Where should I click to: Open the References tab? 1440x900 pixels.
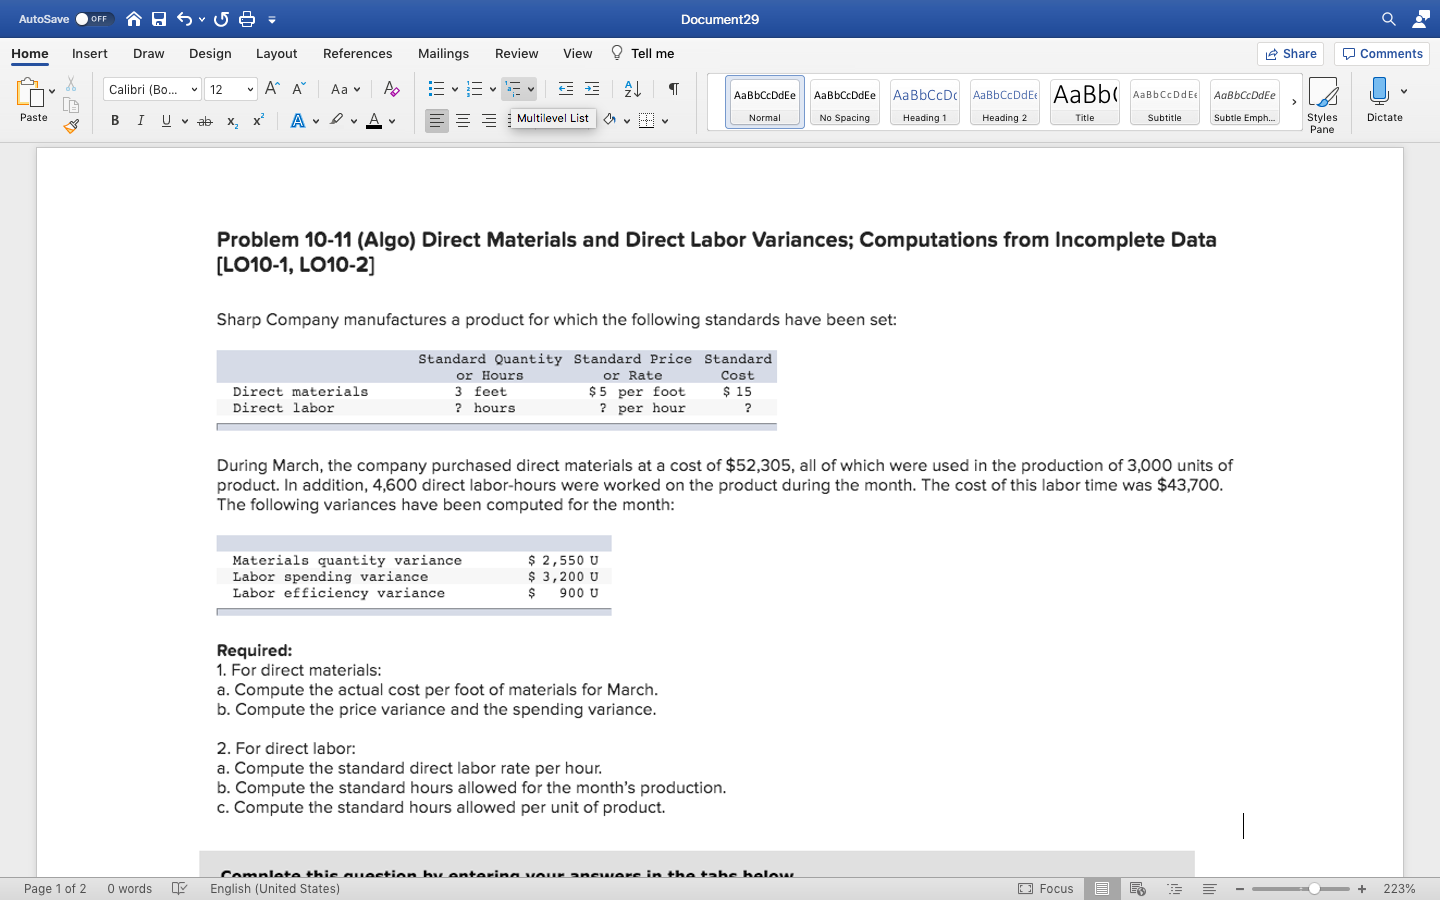357,53
